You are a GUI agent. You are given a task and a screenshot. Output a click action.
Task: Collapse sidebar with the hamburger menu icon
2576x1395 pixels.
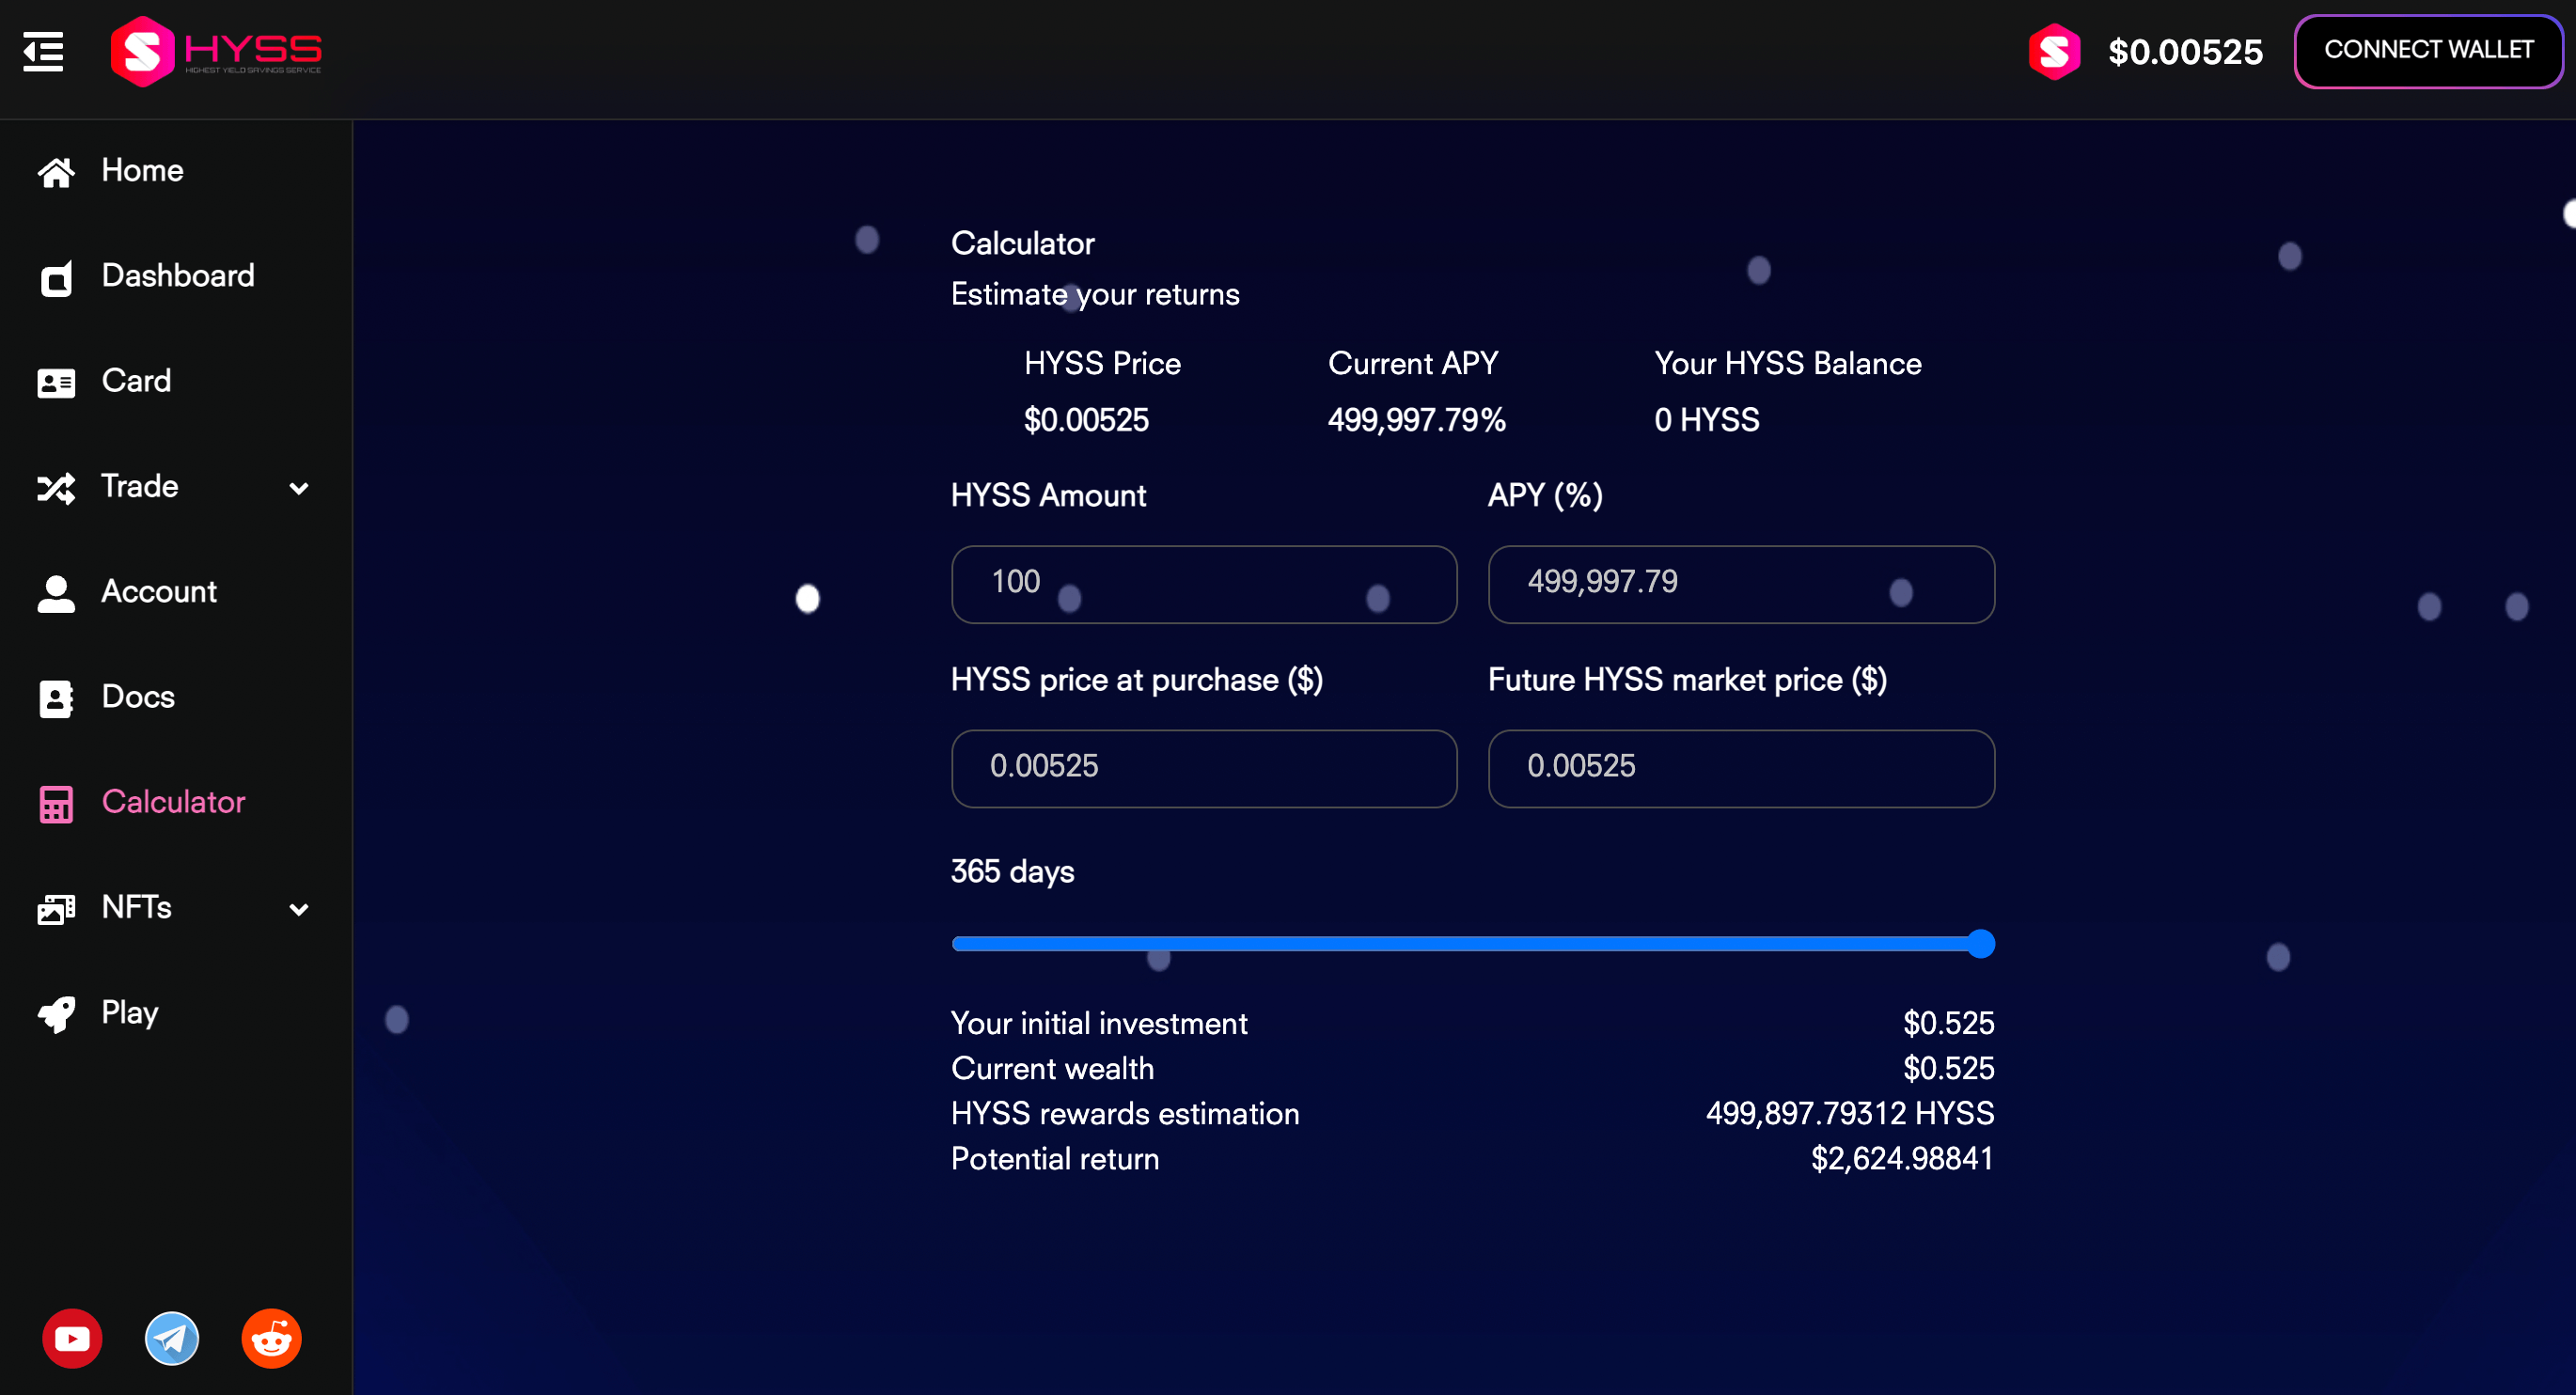[43, 51]
